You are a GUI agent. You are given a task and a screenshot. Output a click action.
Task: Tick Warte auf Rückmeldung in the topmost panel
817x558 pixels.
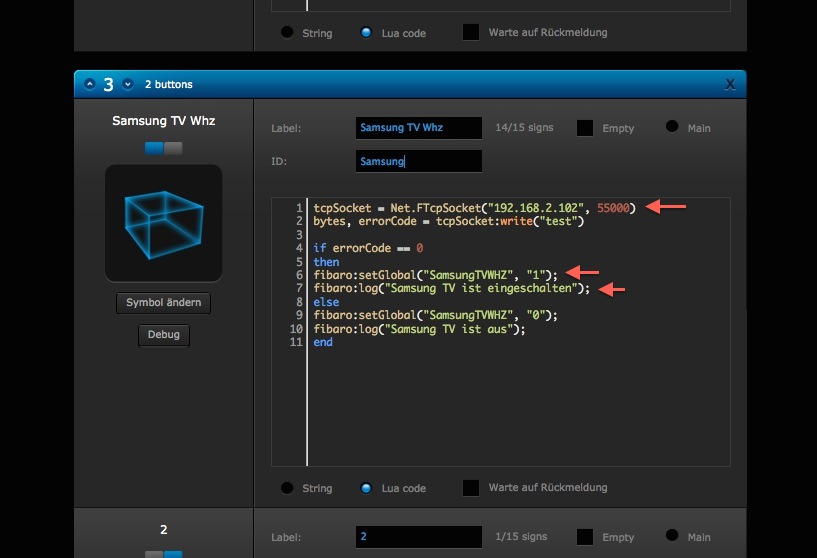tap(471, 32)
